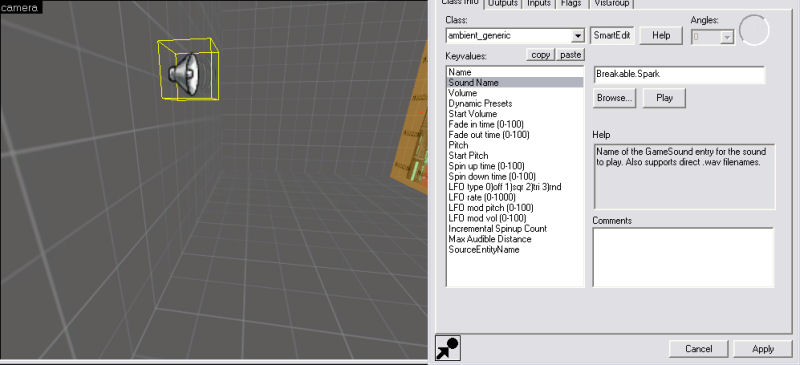Select the speaker entity icon in camera view
The image size is (800, 365).
[x=185, y=74]
